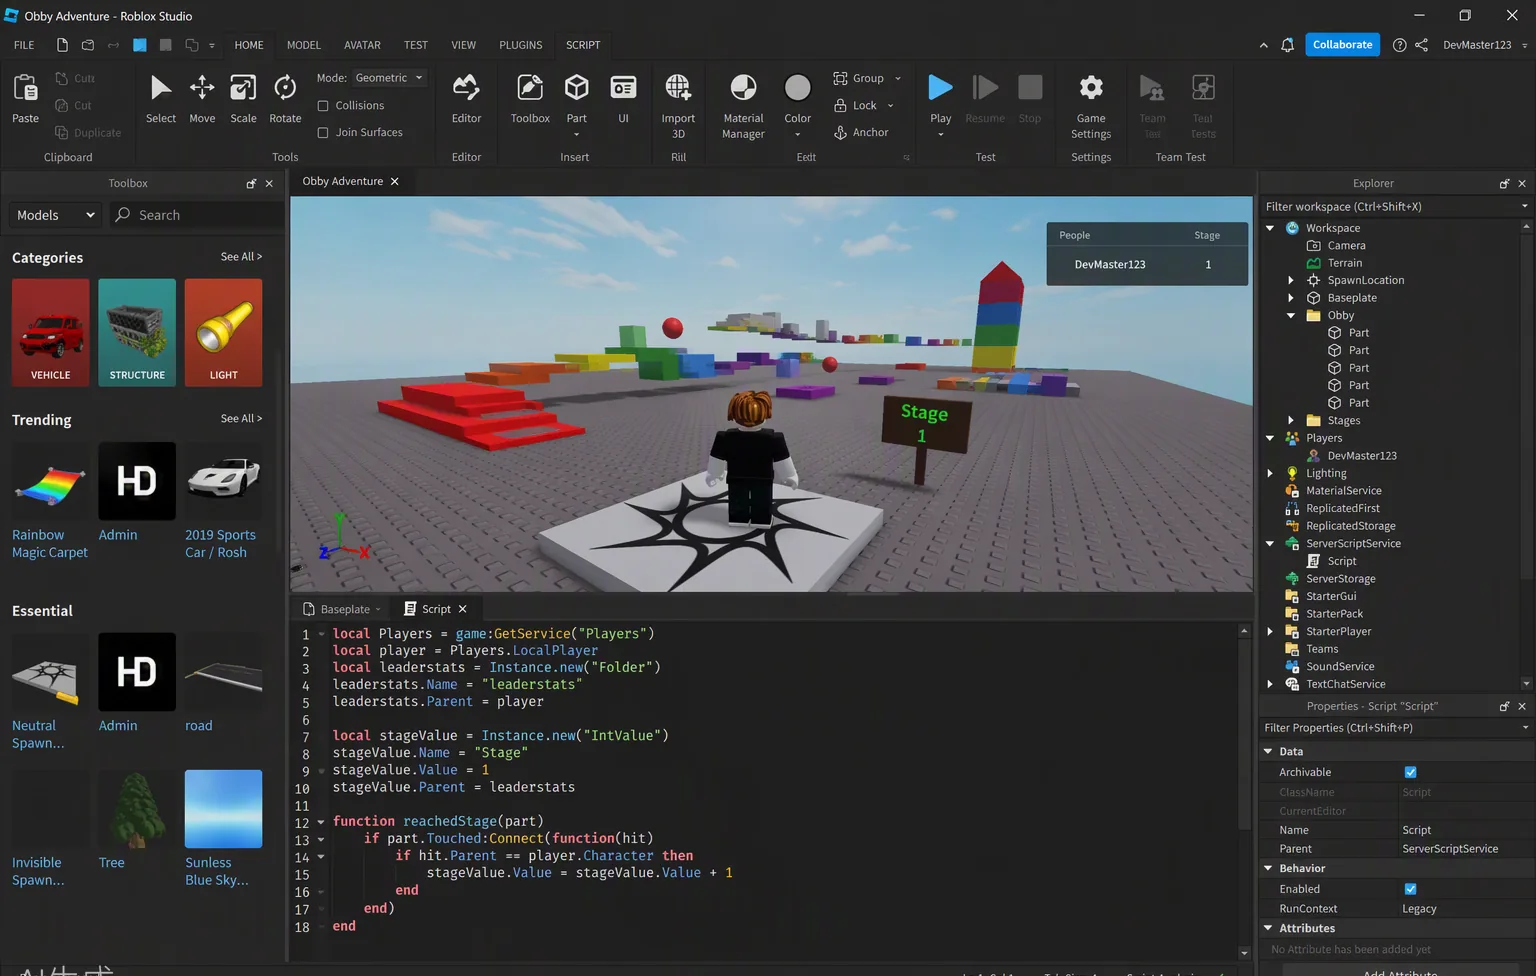Select the Color swatch circle

pos(797,88)
